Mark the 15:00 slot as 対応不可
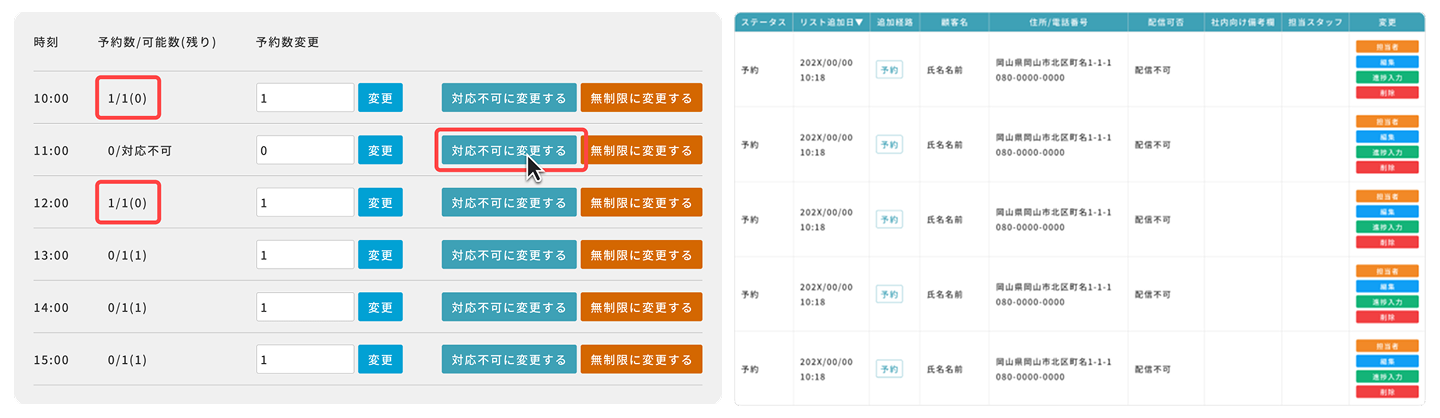The width and height of the screenshot is (1440, 418). pos(509,359)
